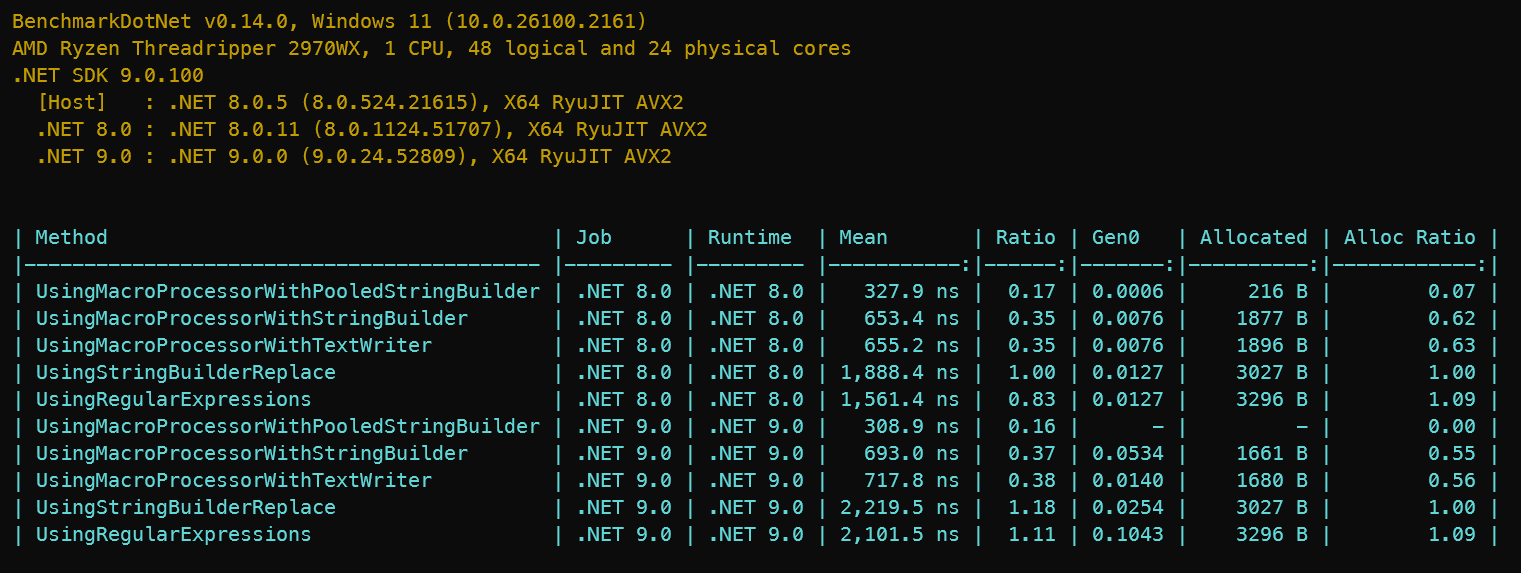Image resolution: width=1521 pixels, height=573 pixels.
Task: Click the [Host] label
Action: click(72, 102)
